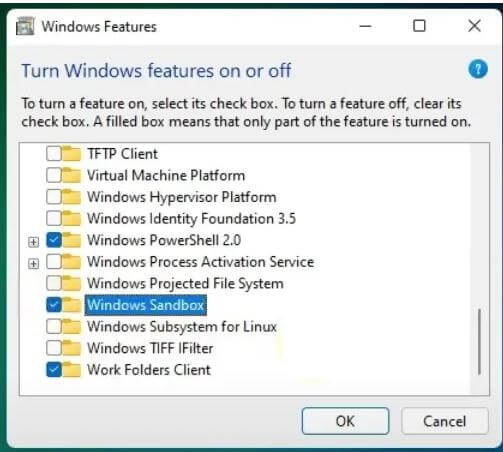Turn on Windows Hypervisor Platform checkbox
Image resolution: width=503 pixels, height=452 pixels.
point(54,197)
